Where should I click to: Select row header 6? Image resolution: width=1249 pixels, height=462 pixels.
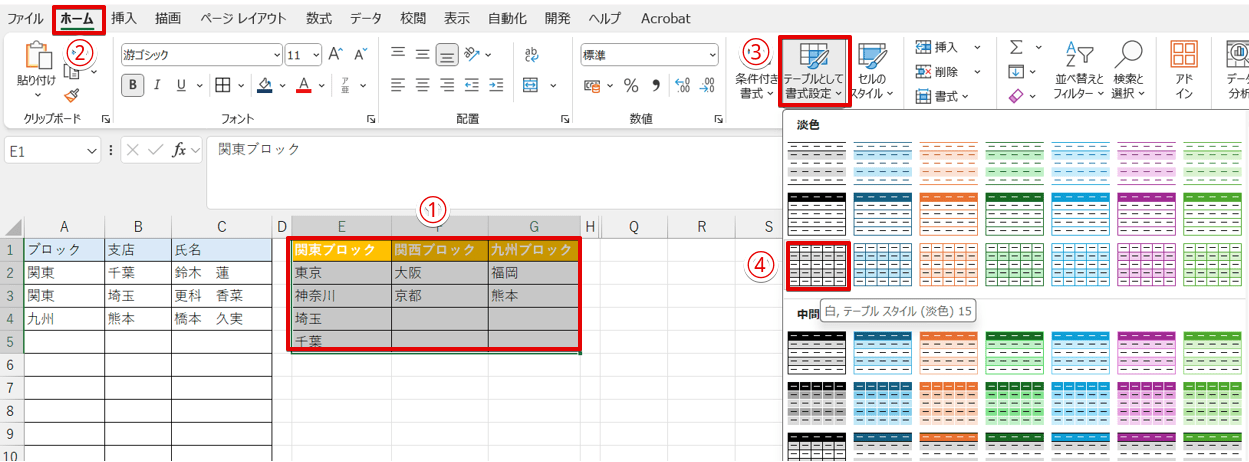[11, 365]
